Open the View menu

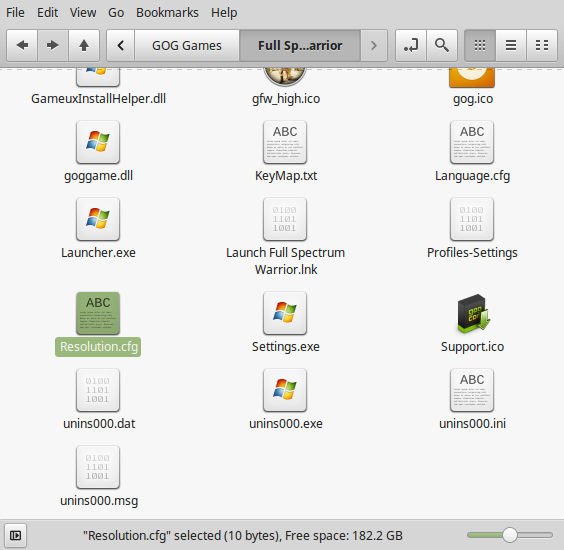[x=83, y=13]
